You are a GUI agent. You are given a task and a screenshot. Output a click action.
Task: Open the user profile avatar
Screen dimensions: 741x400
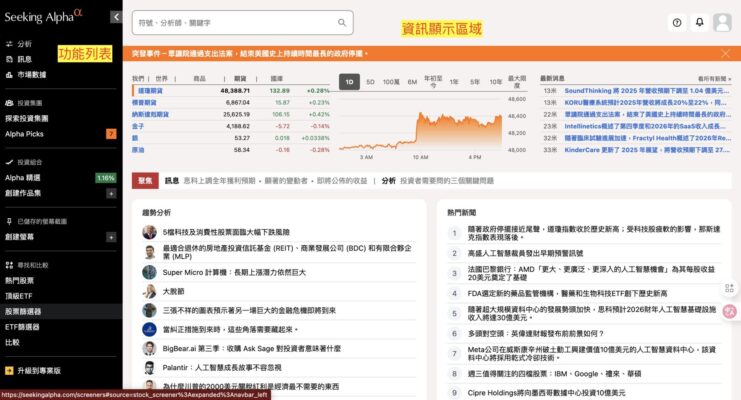[x=722, y=22]
